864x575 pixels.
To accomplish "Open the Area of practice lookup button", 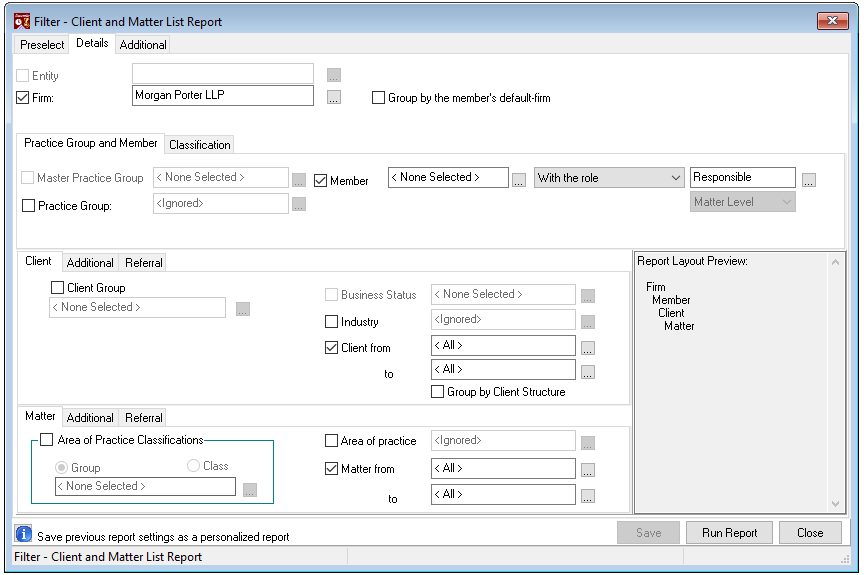I will (587, 443).
